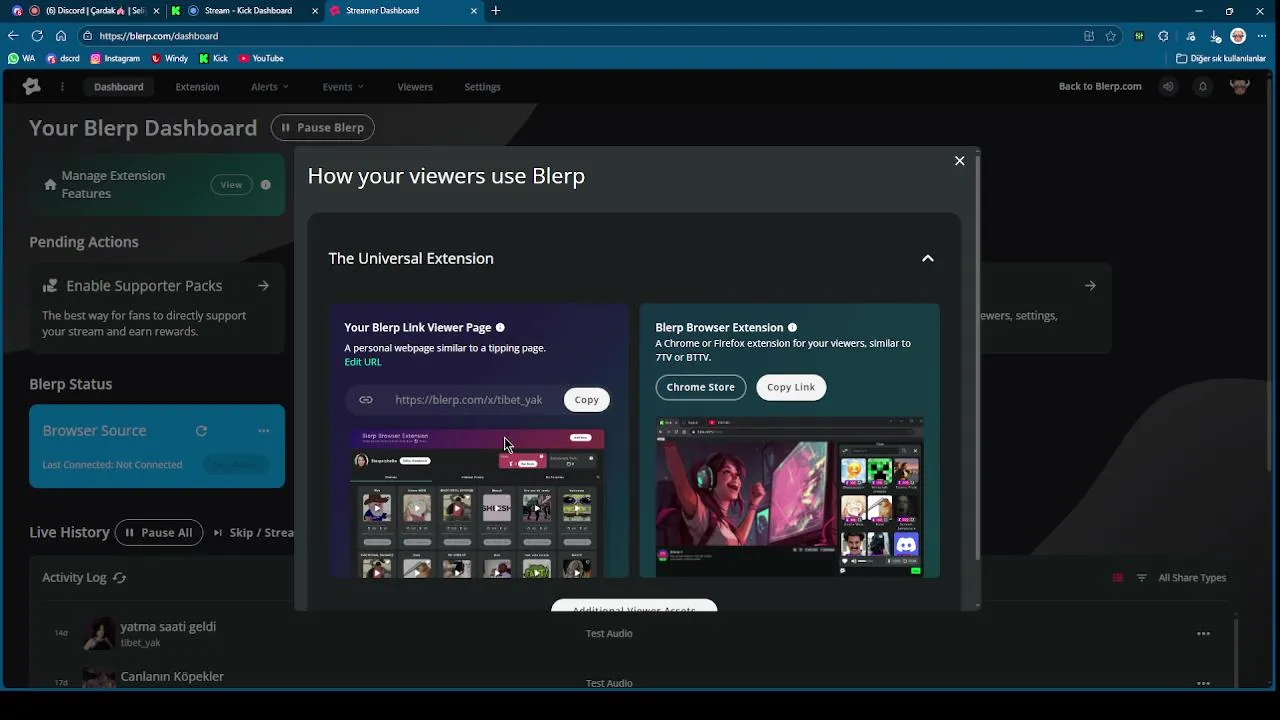Open the browser downloads icon
This screenshot has width=1280, height=720.
click(x=1216, y=35)
